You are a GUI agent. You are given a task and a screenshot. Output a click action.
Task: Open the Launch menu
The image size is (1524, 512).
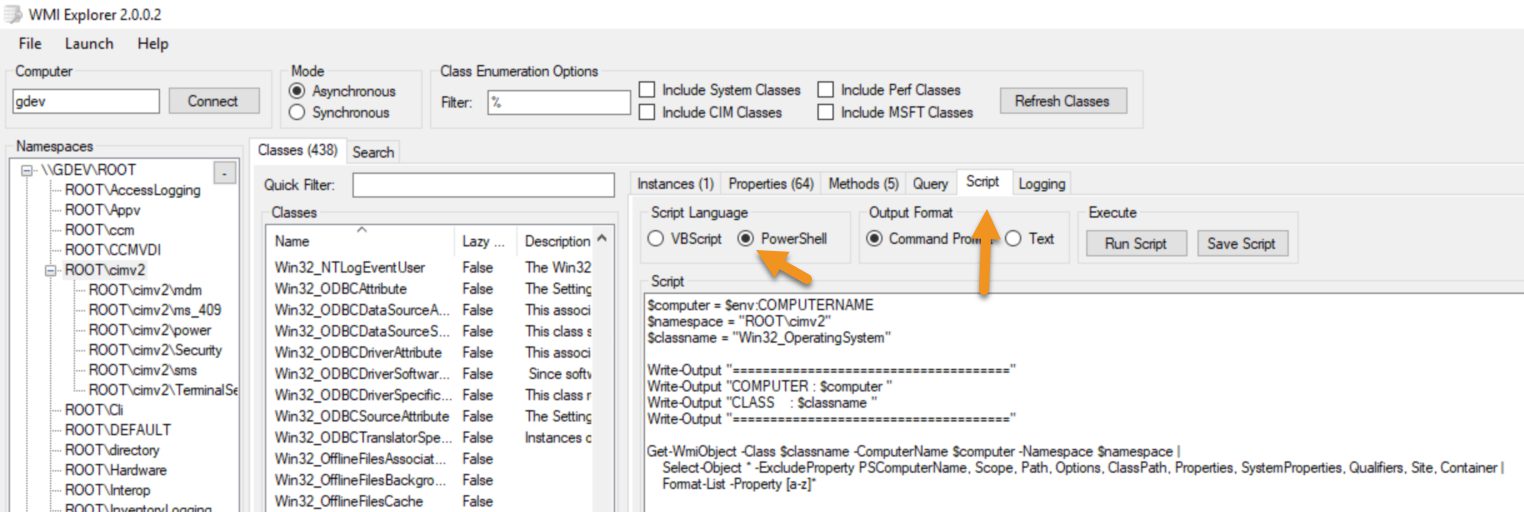click(89, 44)
